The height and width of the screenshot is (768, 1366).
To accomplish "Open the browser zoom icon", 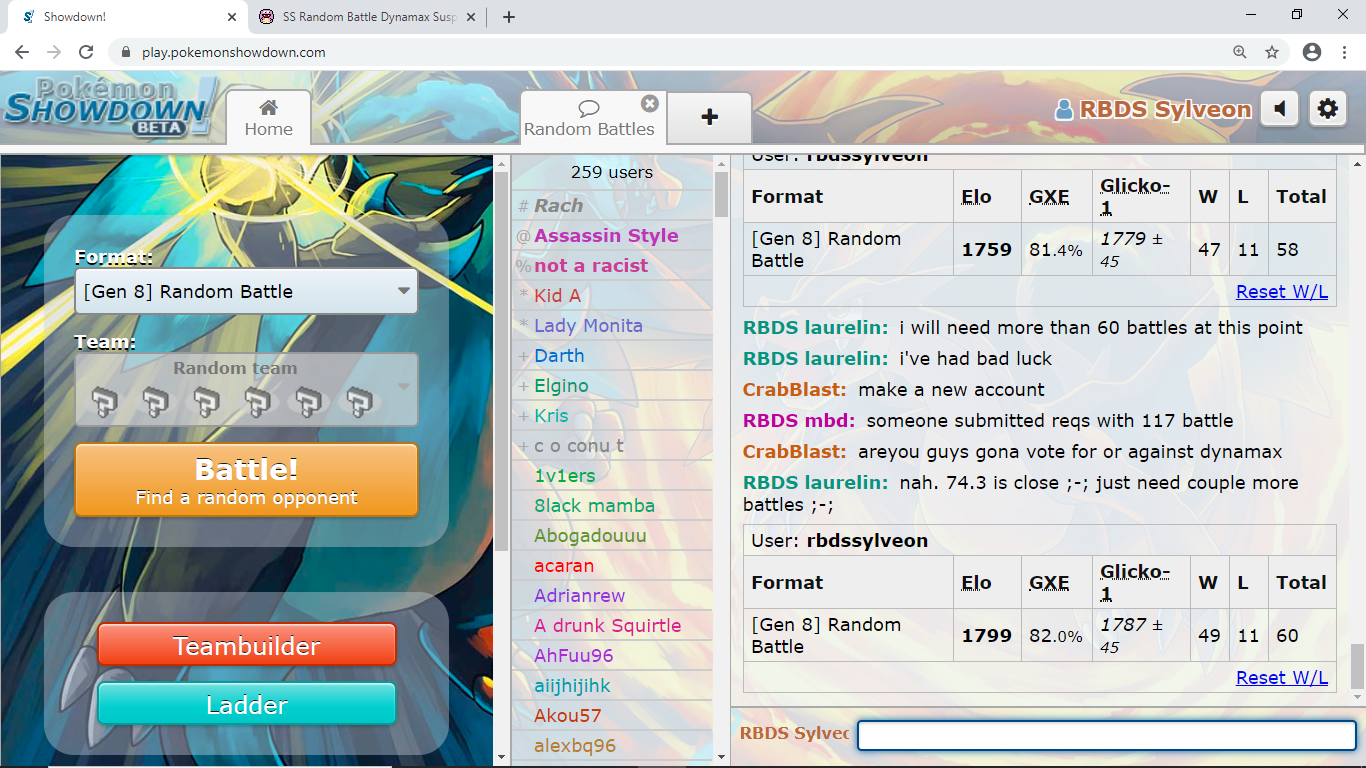I will [x=1240, y=52].
